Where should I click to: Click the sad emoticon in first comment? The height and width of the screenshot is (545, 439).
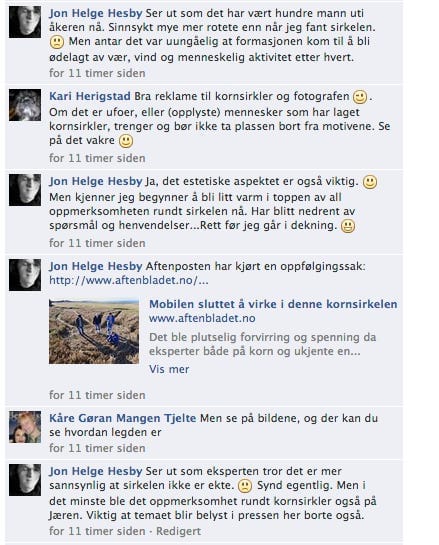(x=57, y=42)
